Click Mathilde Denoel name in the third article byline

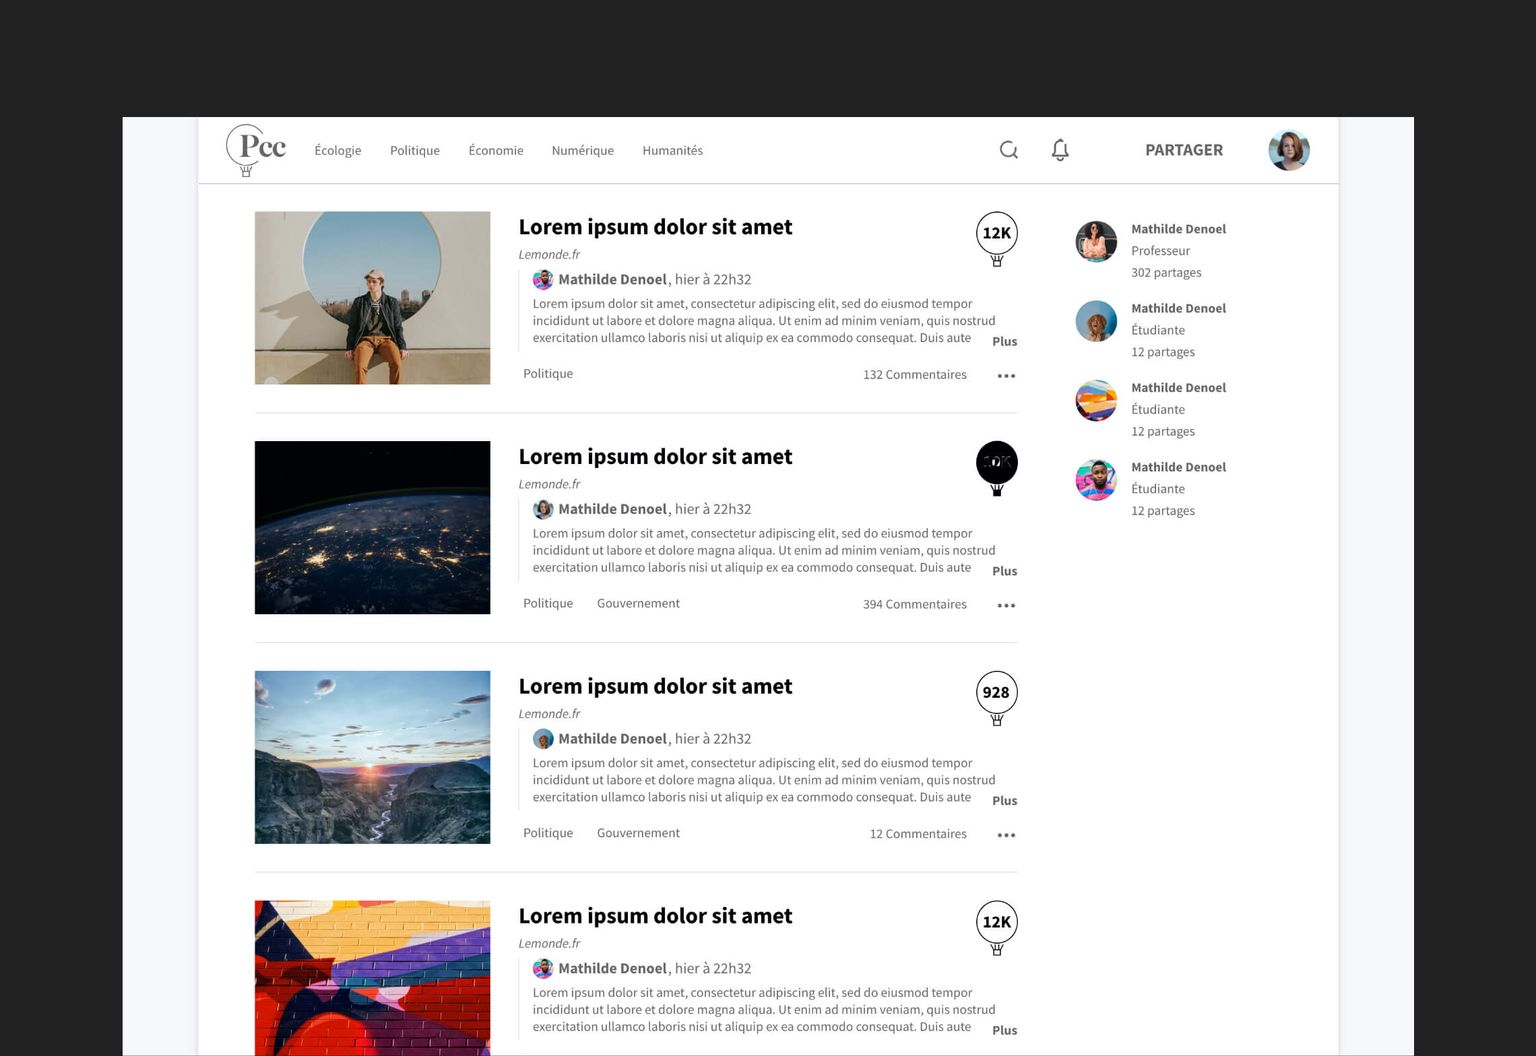[x=612, y=739]
